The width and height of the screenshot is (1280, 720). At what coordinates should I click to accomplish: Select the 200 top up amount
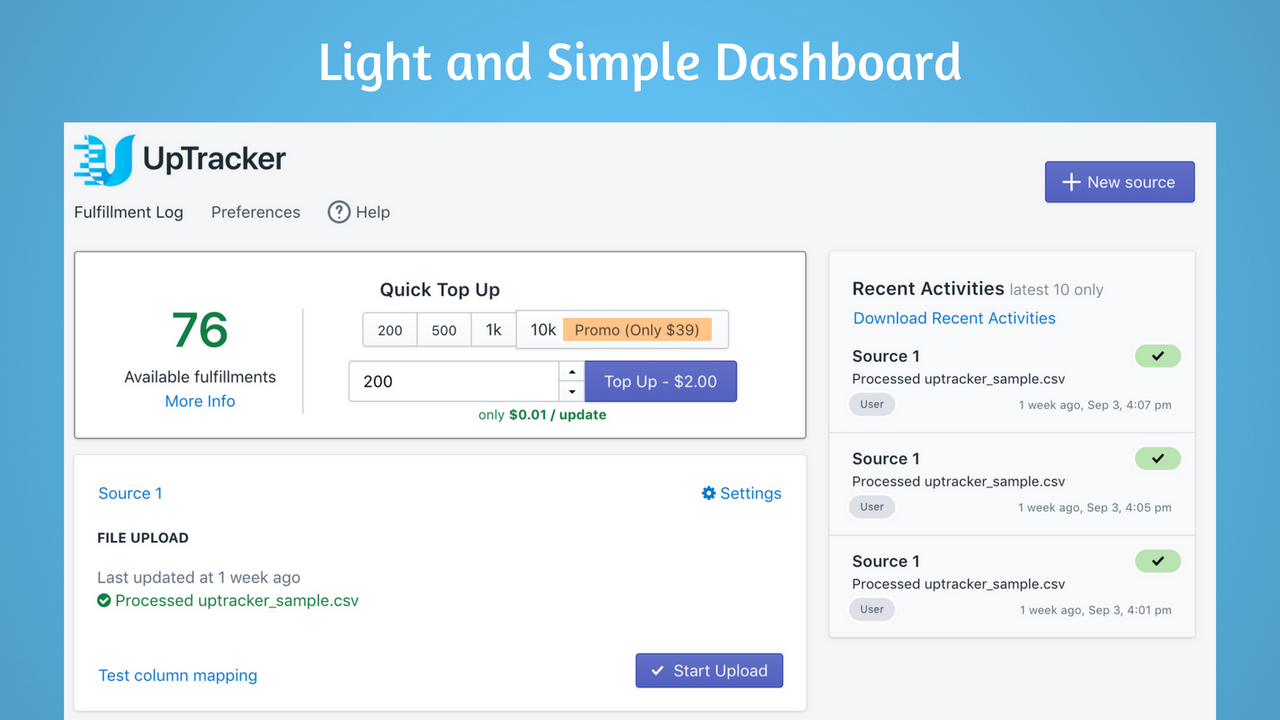click(390, 330)
